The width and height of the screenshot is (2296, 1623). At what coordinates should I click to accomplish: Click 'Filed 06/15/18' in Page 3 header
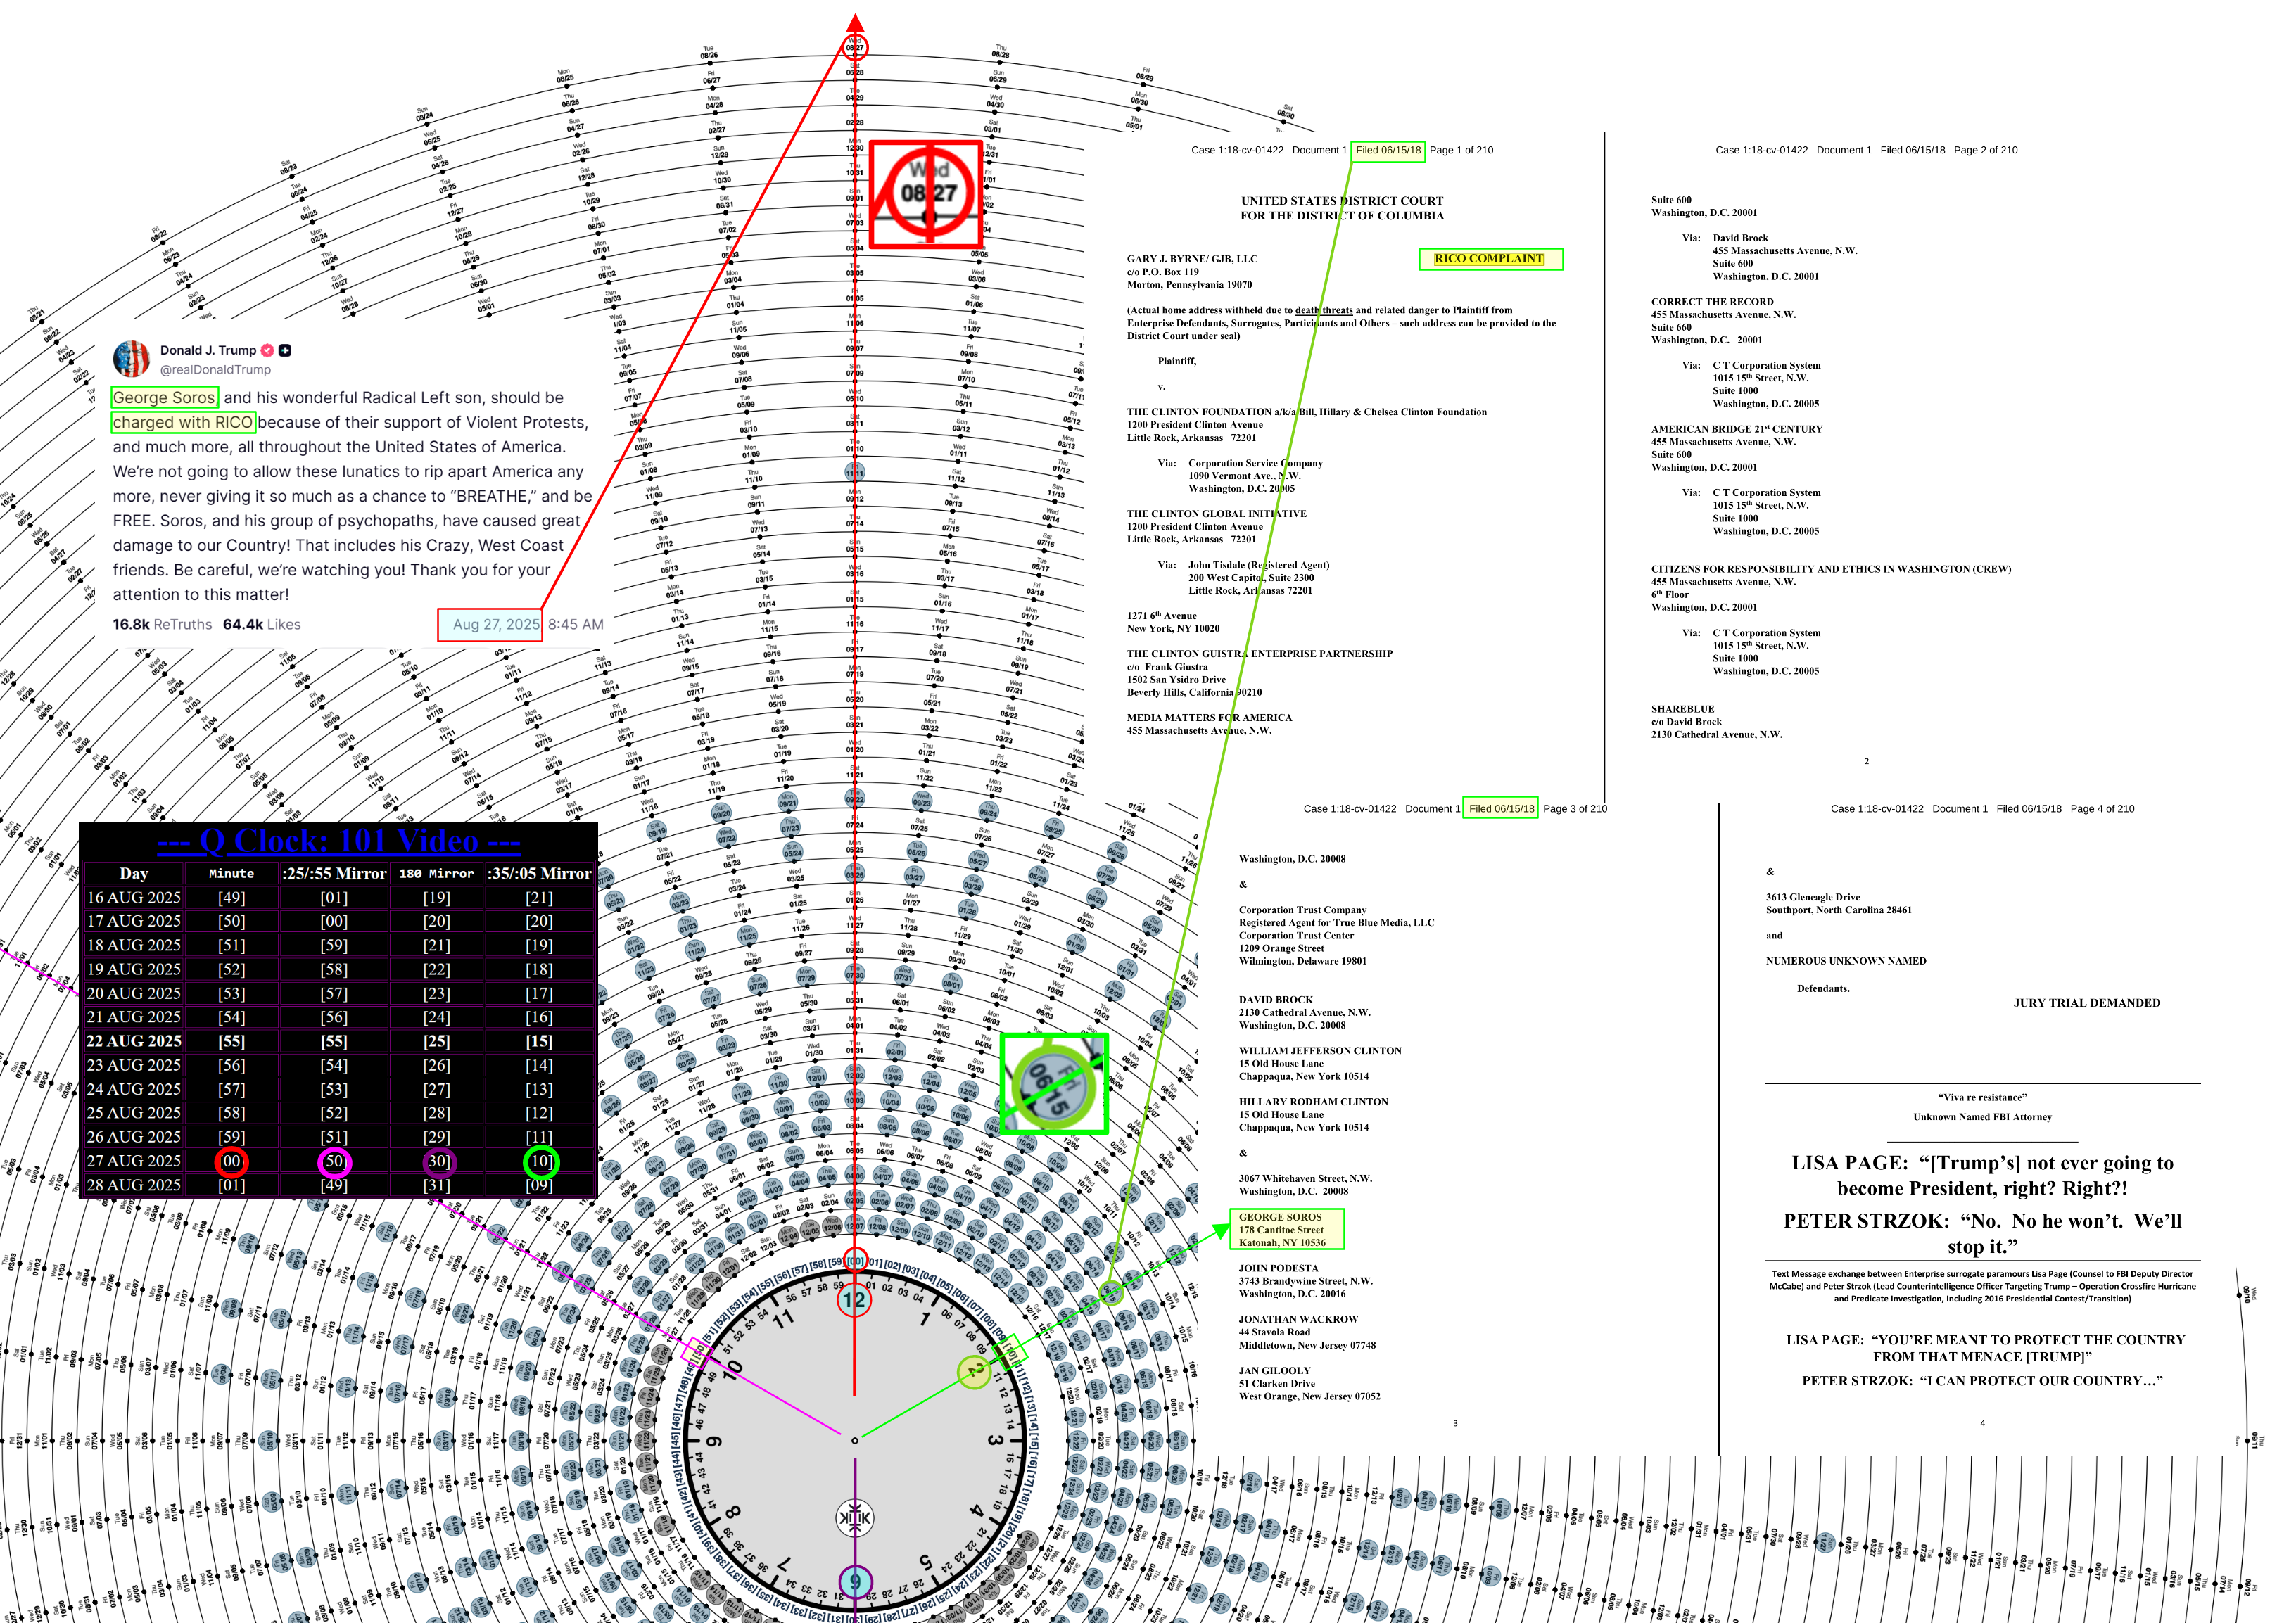coord(1501,809)
